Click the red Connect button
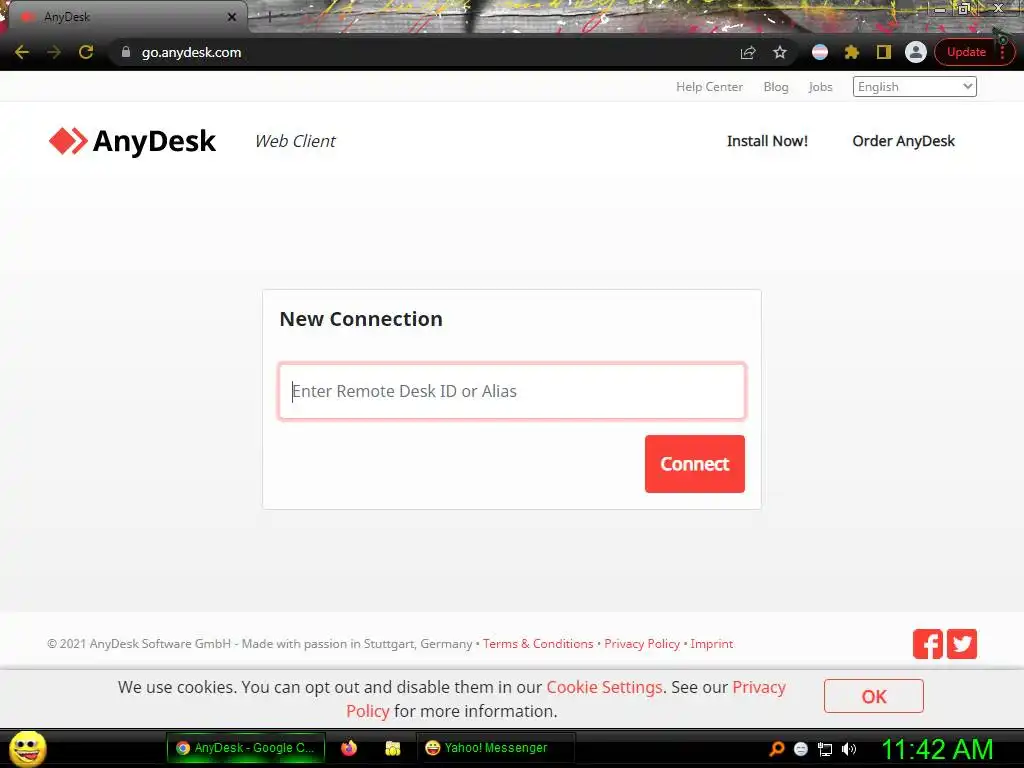The width and height of the screenshot is (1024, 768). [x=695, y=464]
